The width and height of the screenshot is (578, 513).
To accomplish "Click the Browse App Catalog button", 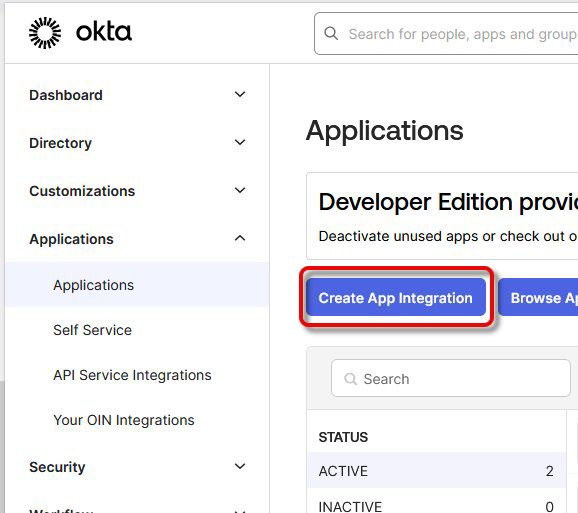I will [x=538, y=297].
